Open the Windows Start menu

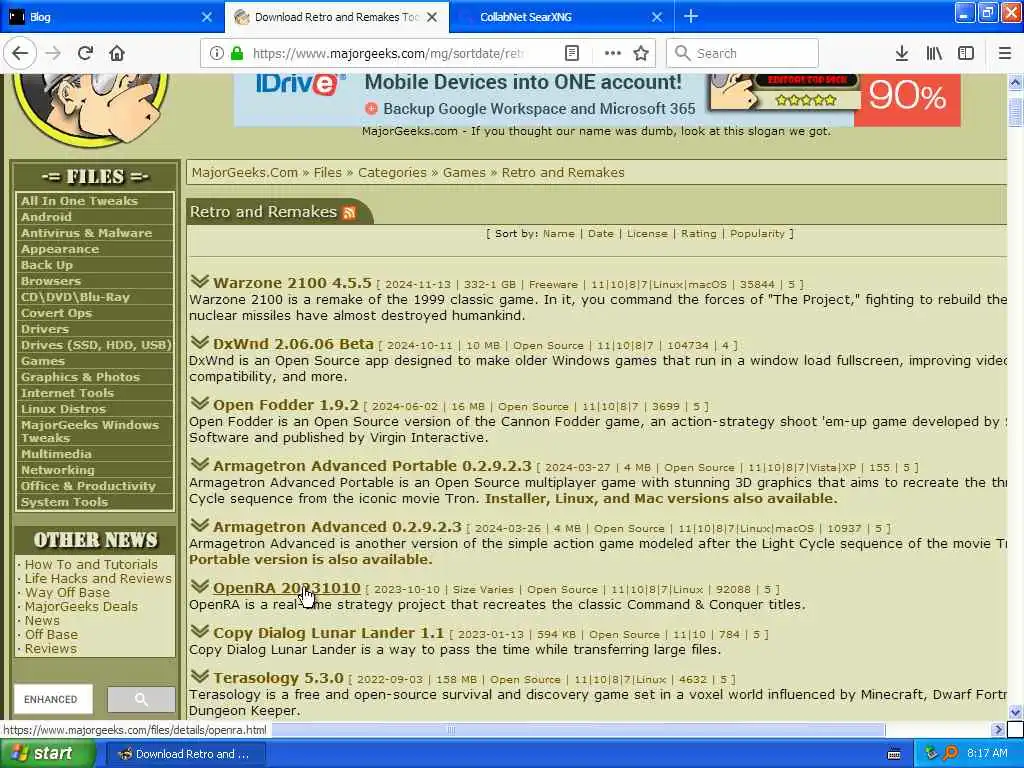pyautogui.click(x=47, y=754)
